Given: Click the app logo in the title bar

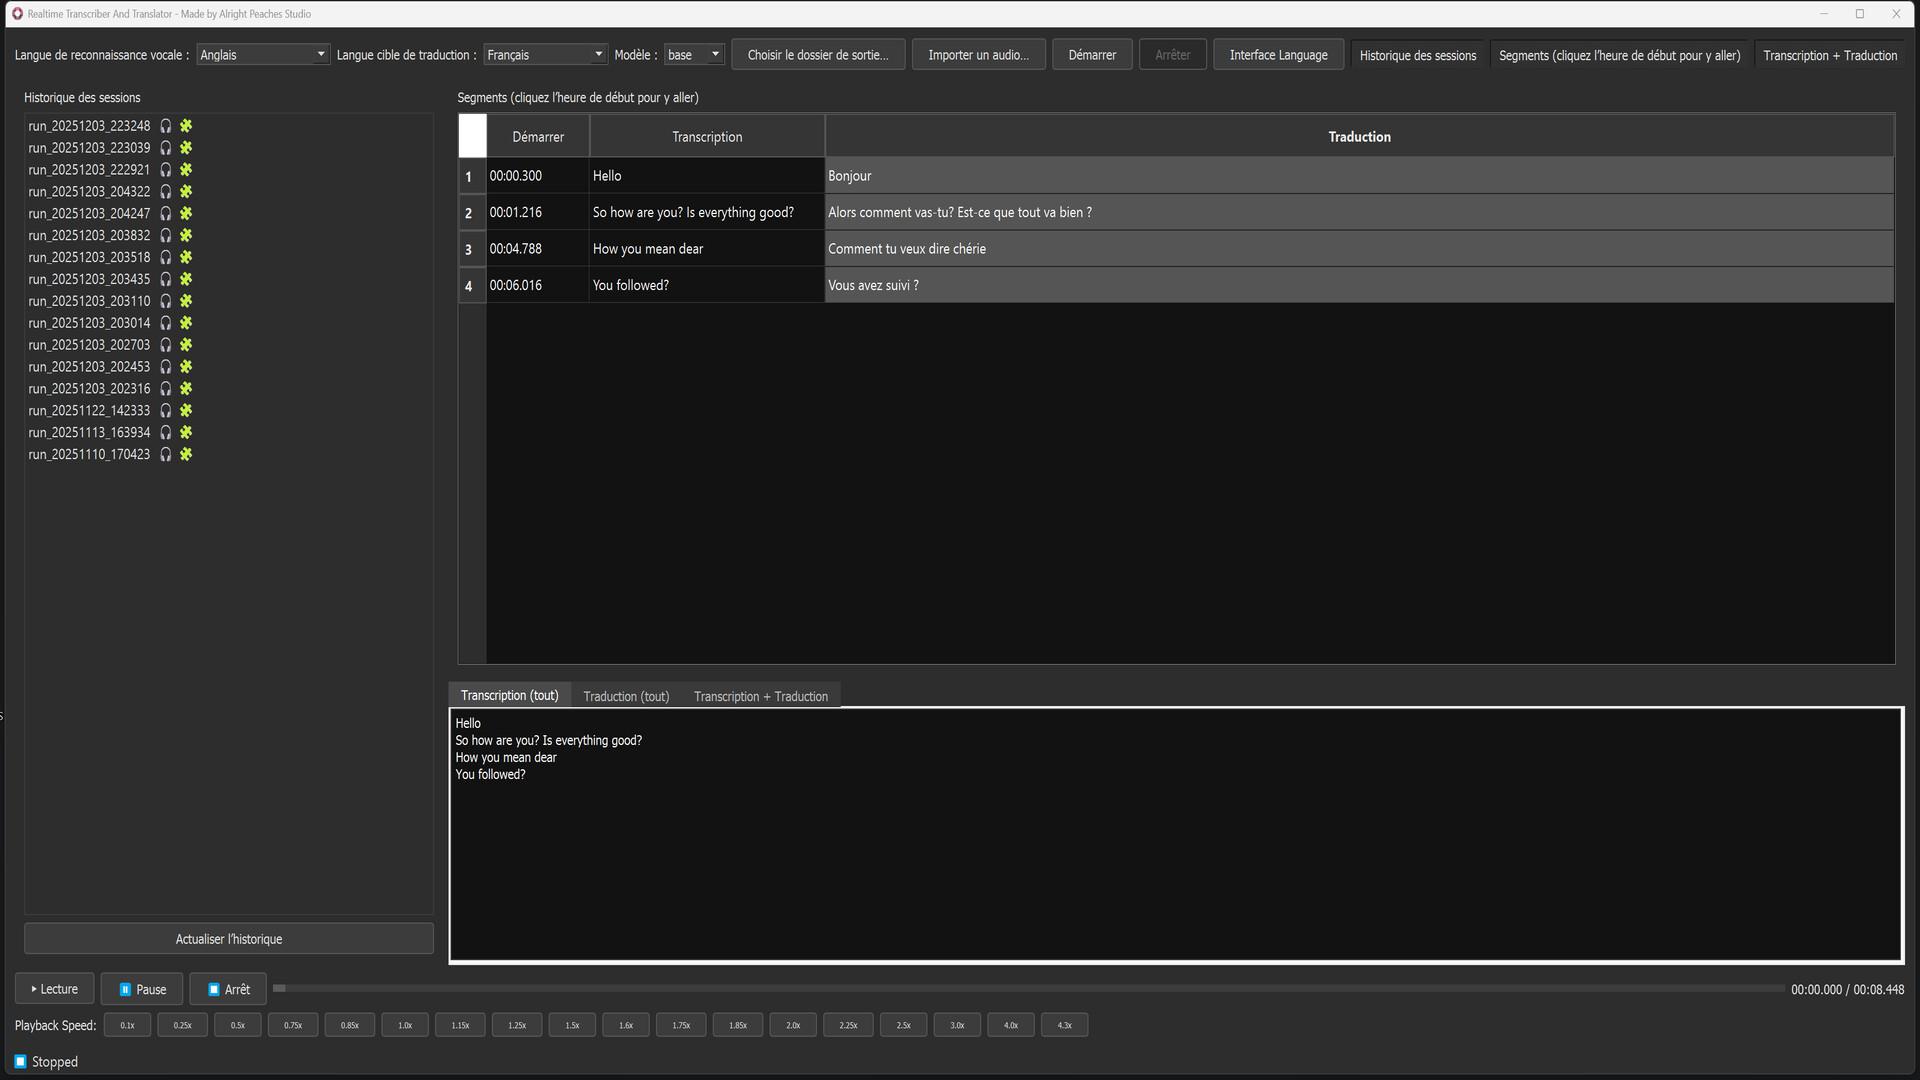Looking at the screenshot, I should 16,13.
